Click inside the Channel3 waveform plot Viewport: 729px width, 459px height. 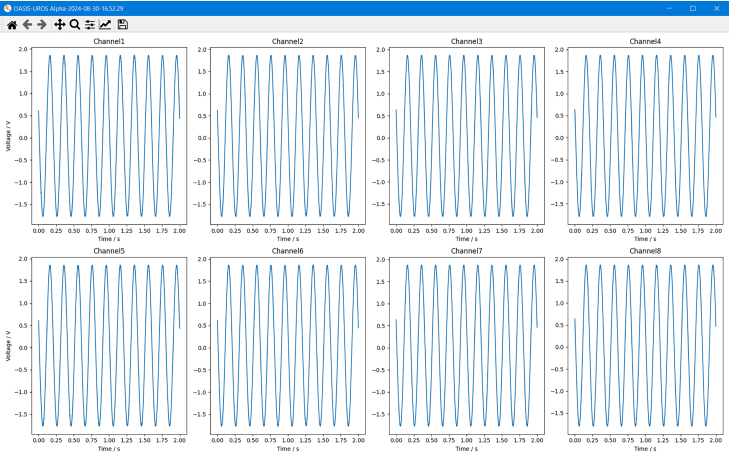coord(467,136)
